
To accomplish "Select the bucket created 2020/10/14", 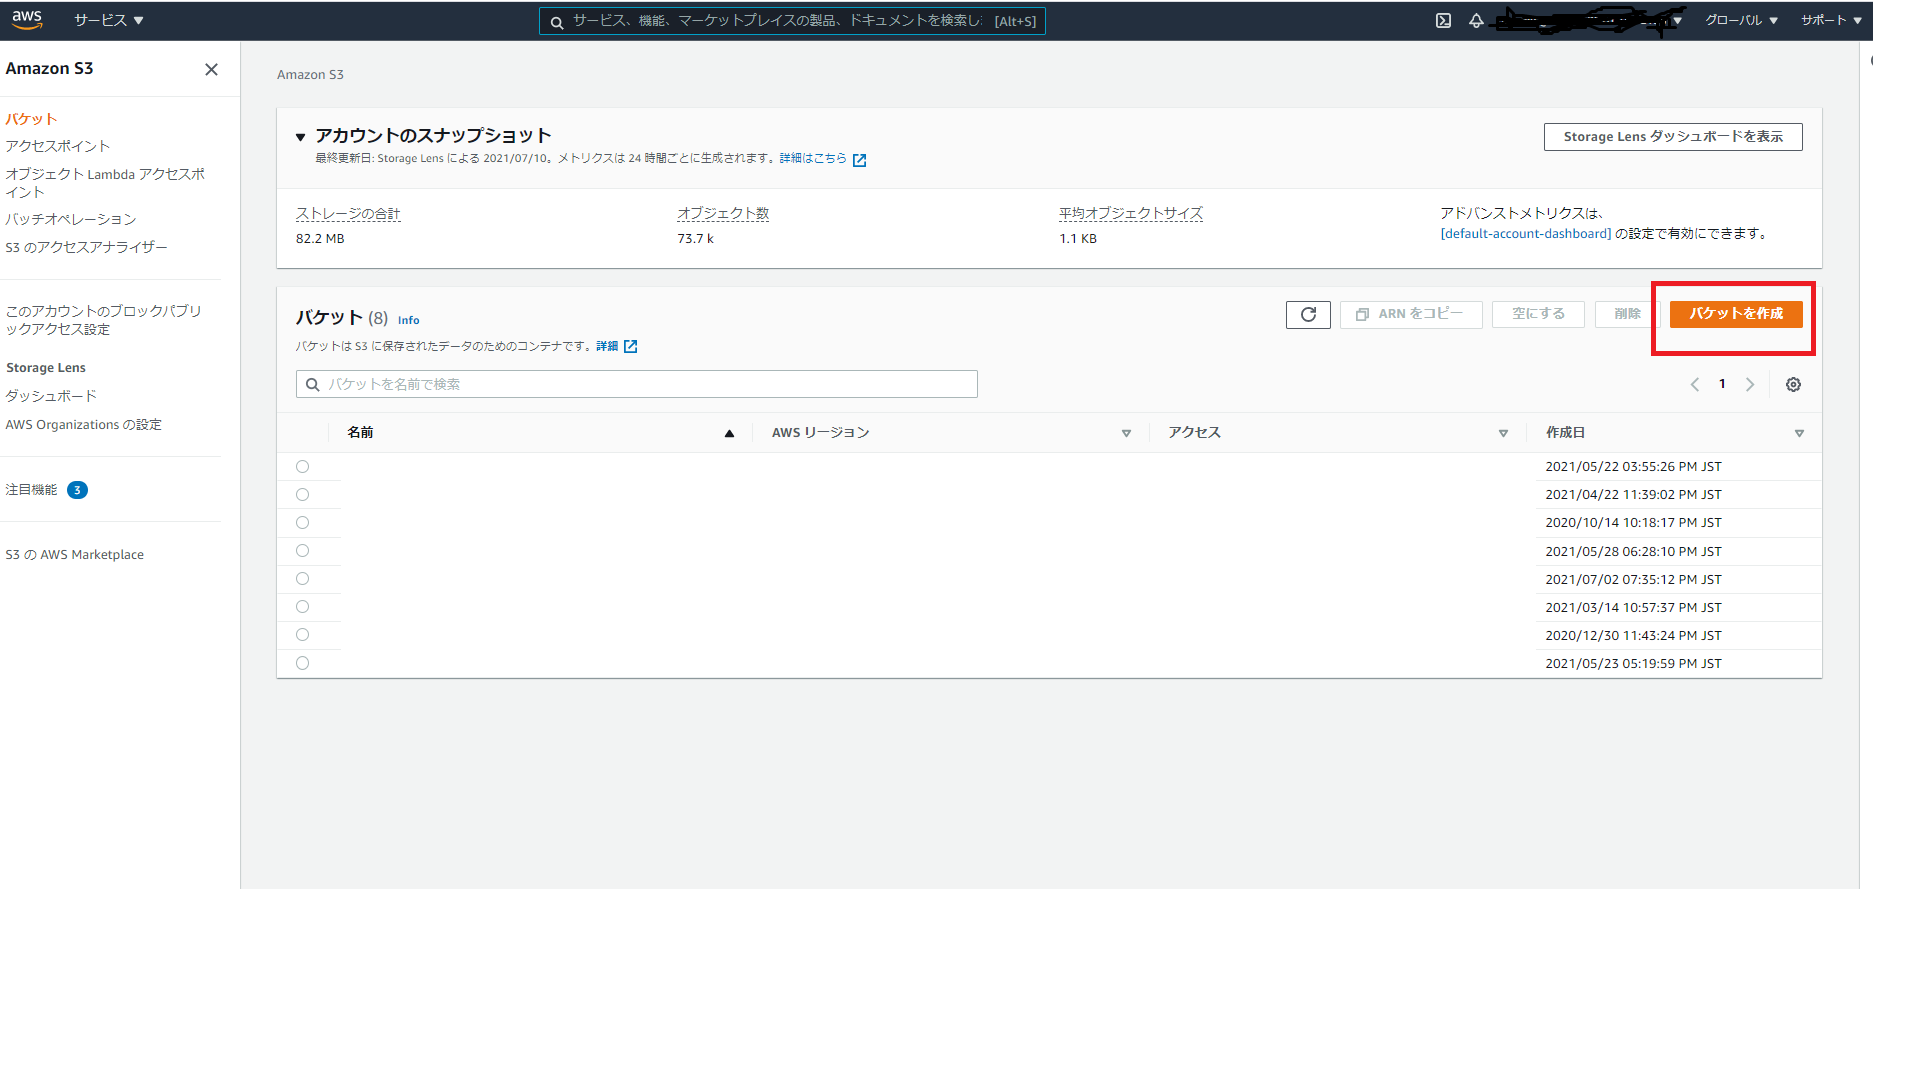I will pyautogui.click(x=302, y=522).
